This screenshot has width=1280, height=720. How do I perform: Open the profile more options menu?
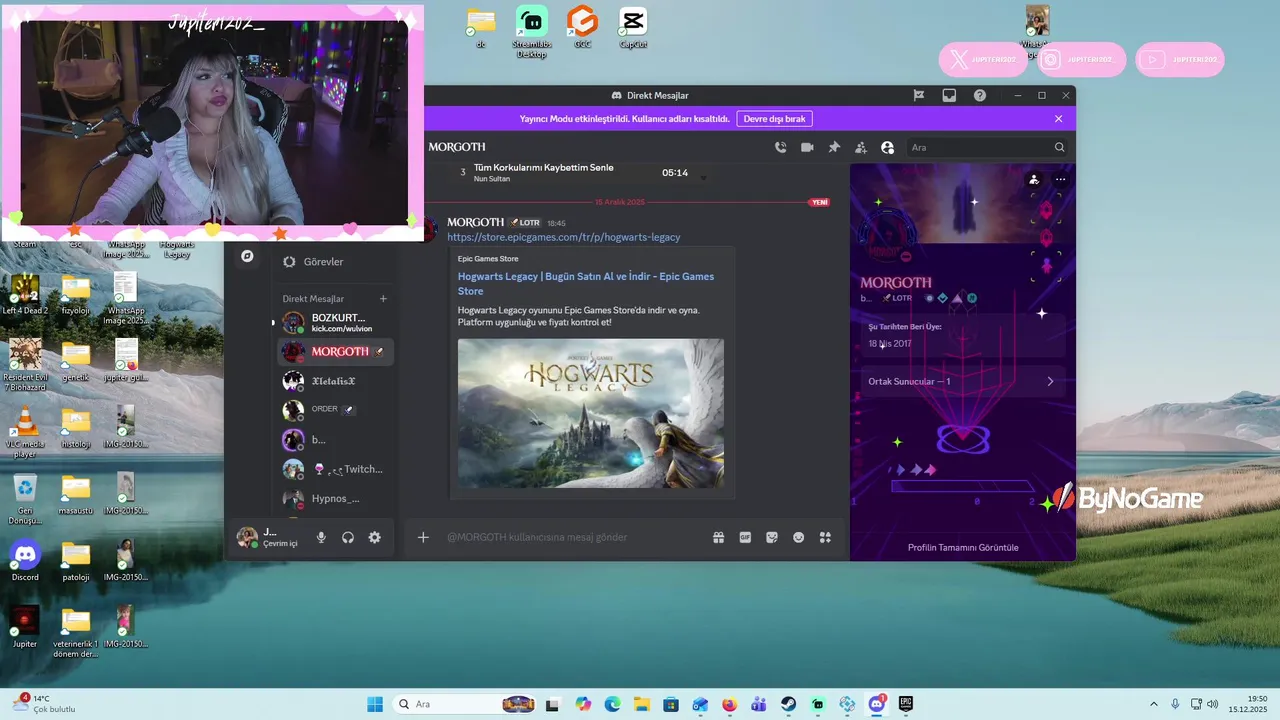(x=1060, y=180)
